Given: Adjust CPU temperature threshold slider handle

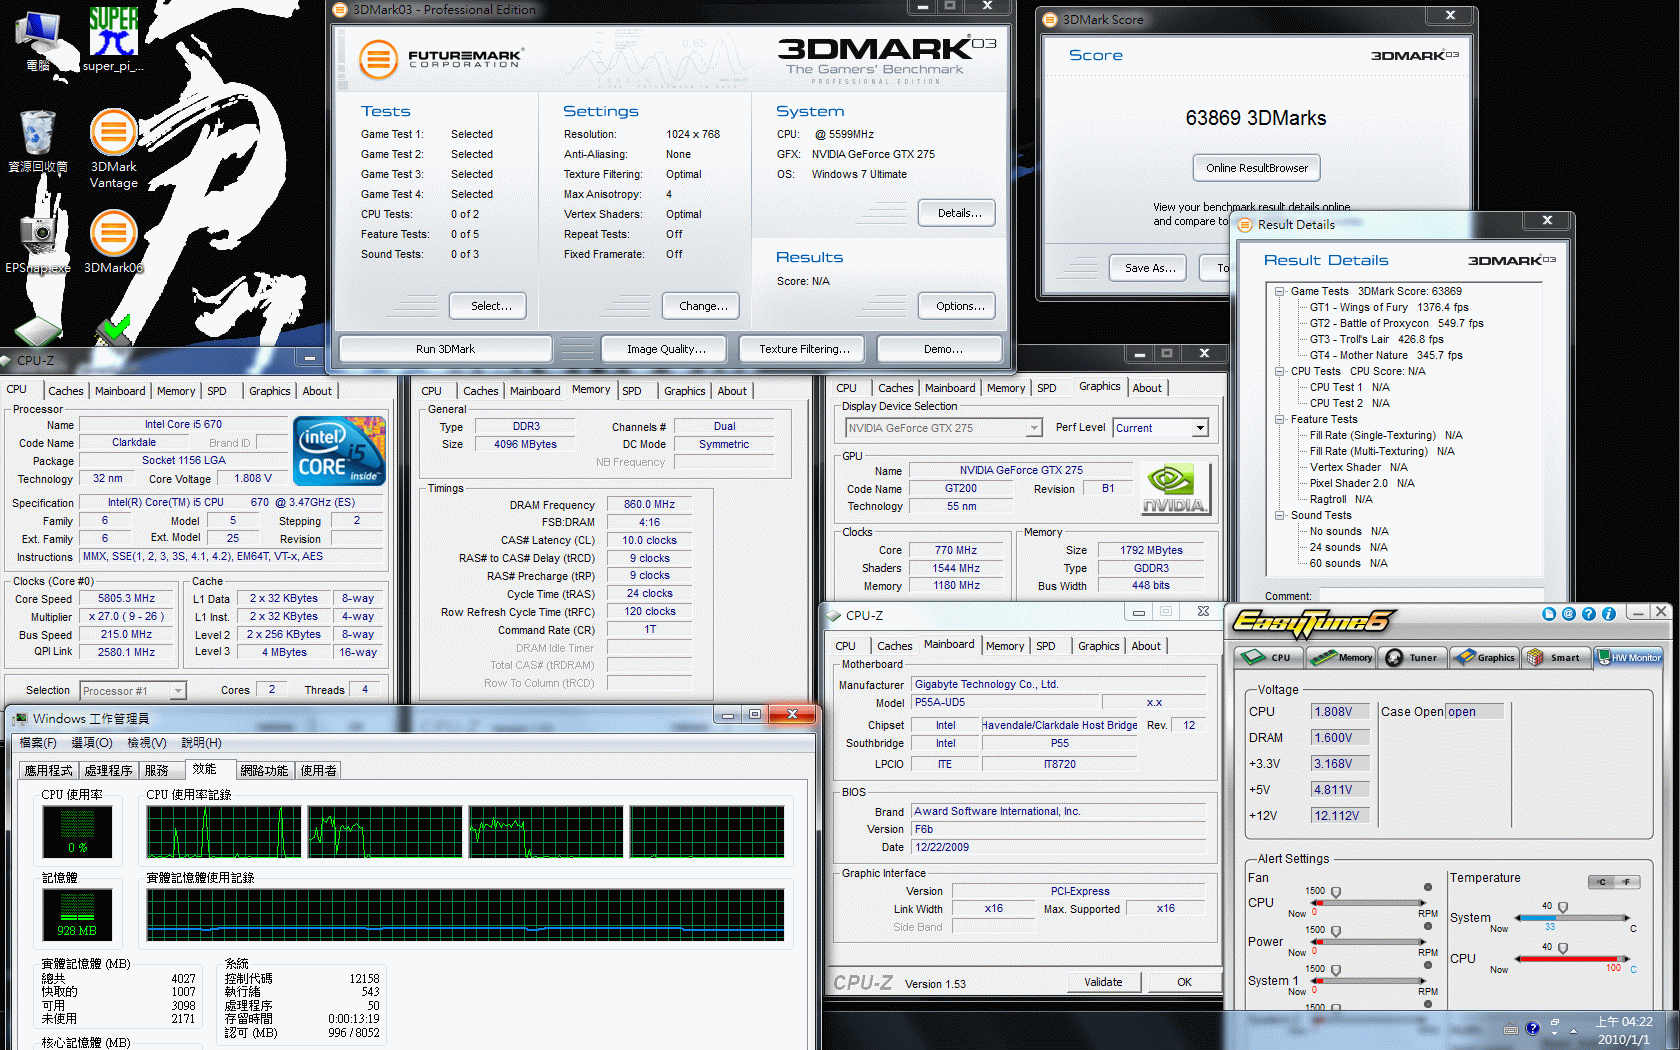Looking at the screenshot, I should pos(1562,949).
